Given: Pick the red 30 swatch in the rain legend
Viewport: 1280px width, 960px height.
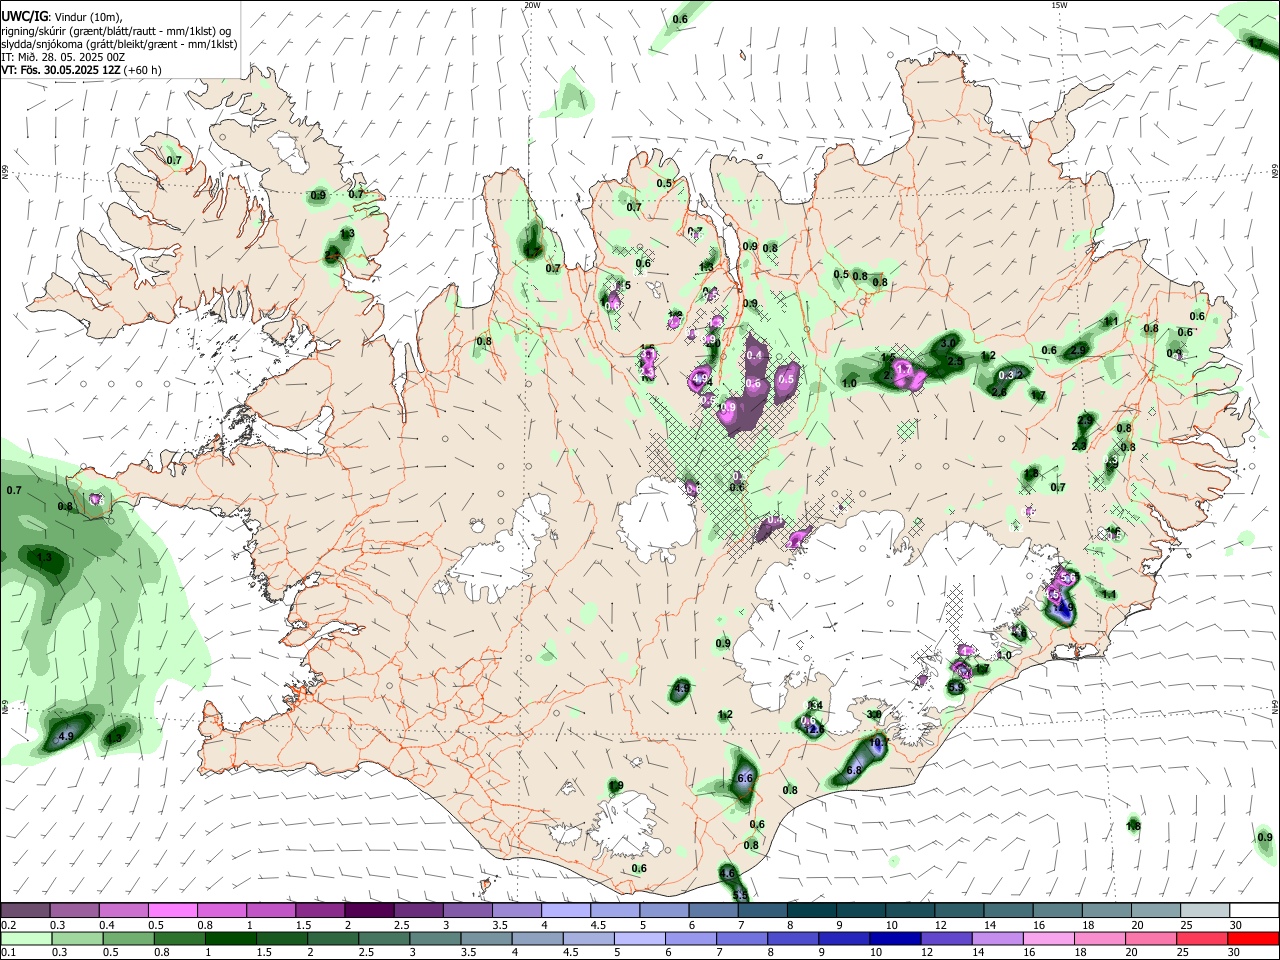Looking at the screenshot, I should [1254, 938].
